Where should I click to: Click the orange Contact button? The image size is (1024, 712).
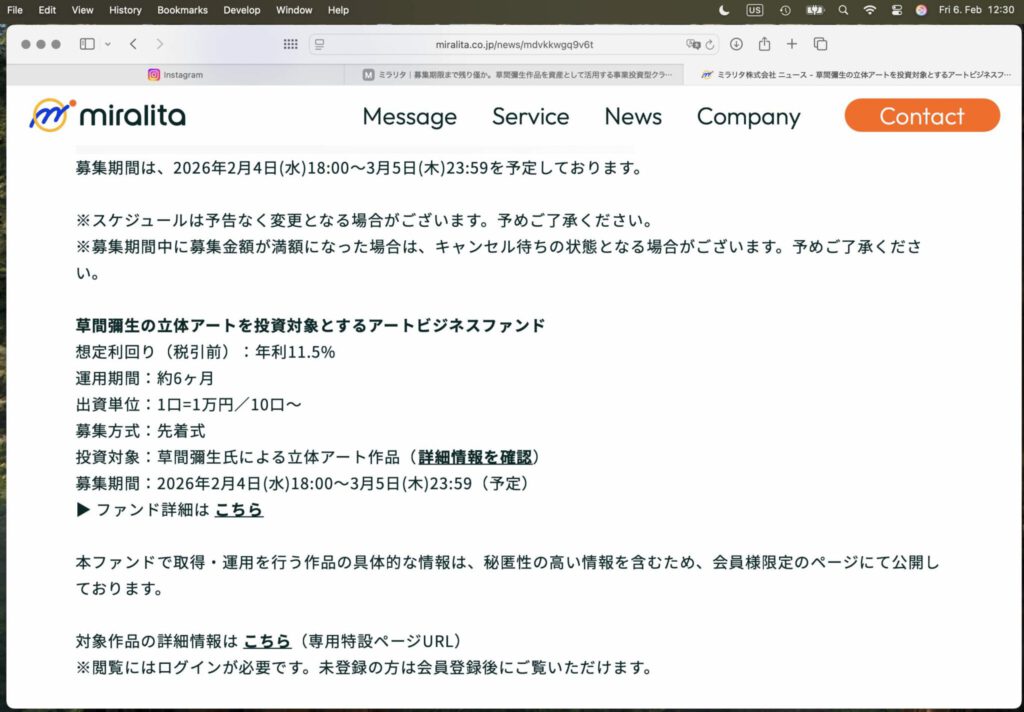(921, 116)
